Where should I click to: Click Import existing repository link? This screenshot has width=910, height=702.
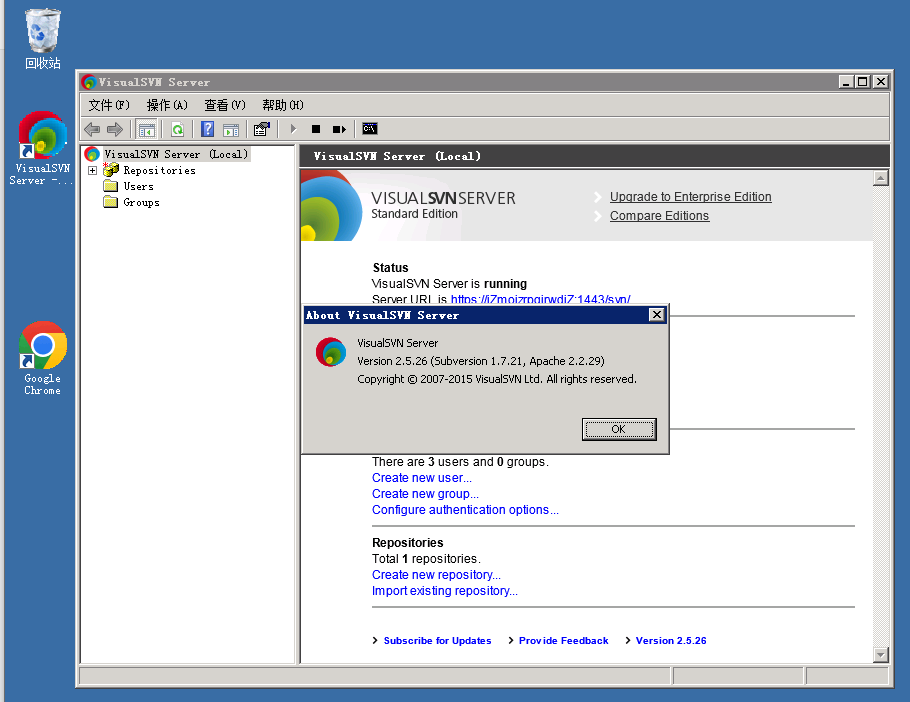[445, 591]
